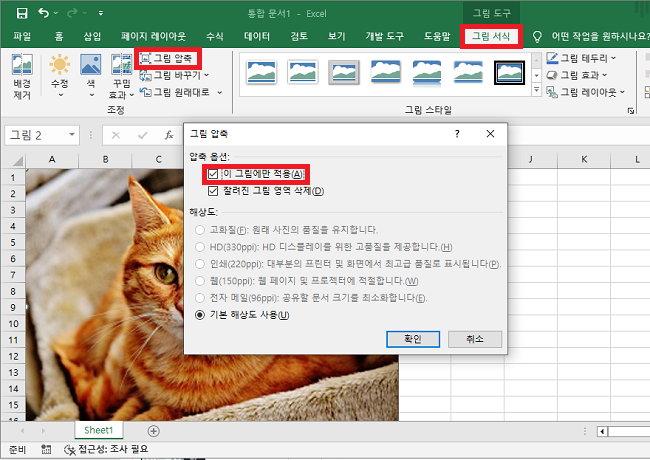Select the 그림 서식 tab
This screenshot has height=460, width=650.
[491, 36]
